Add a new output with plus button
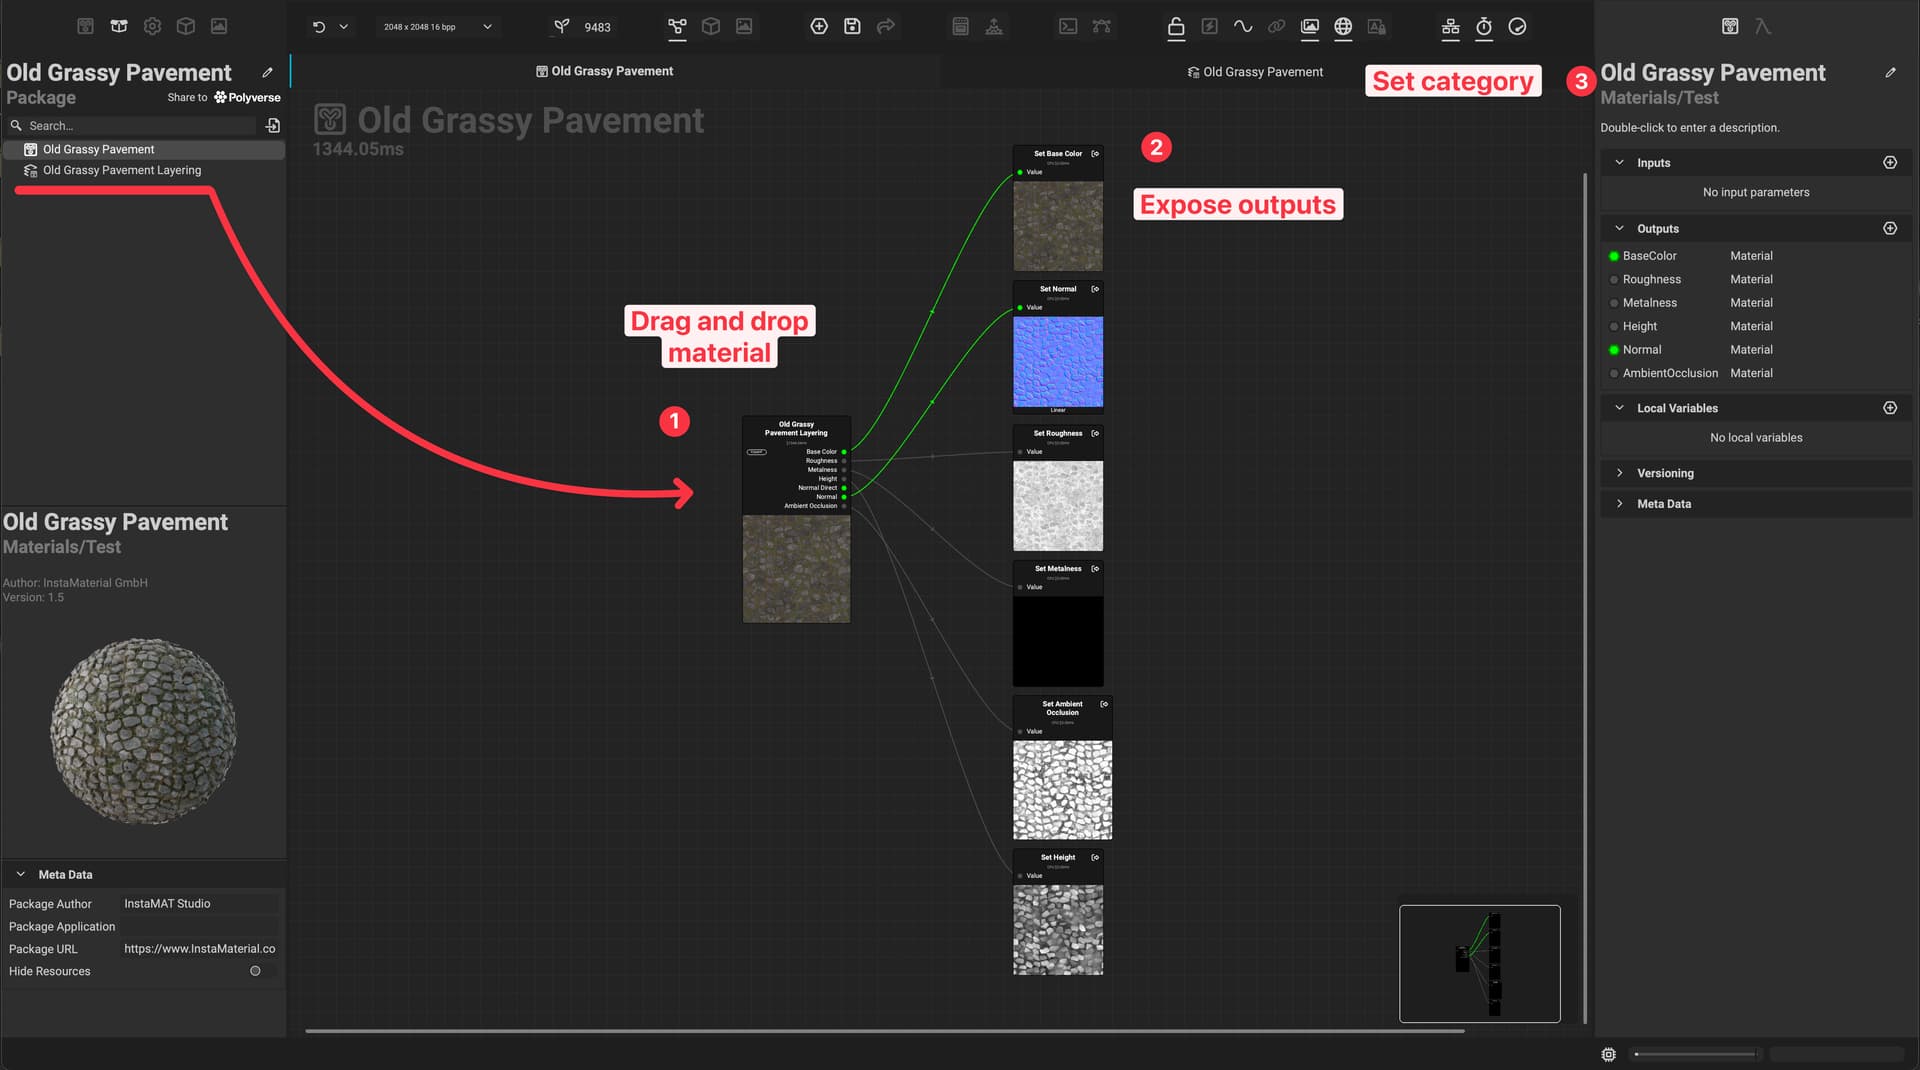Screen dimensions: 1920x1070 coord(1889,229)
